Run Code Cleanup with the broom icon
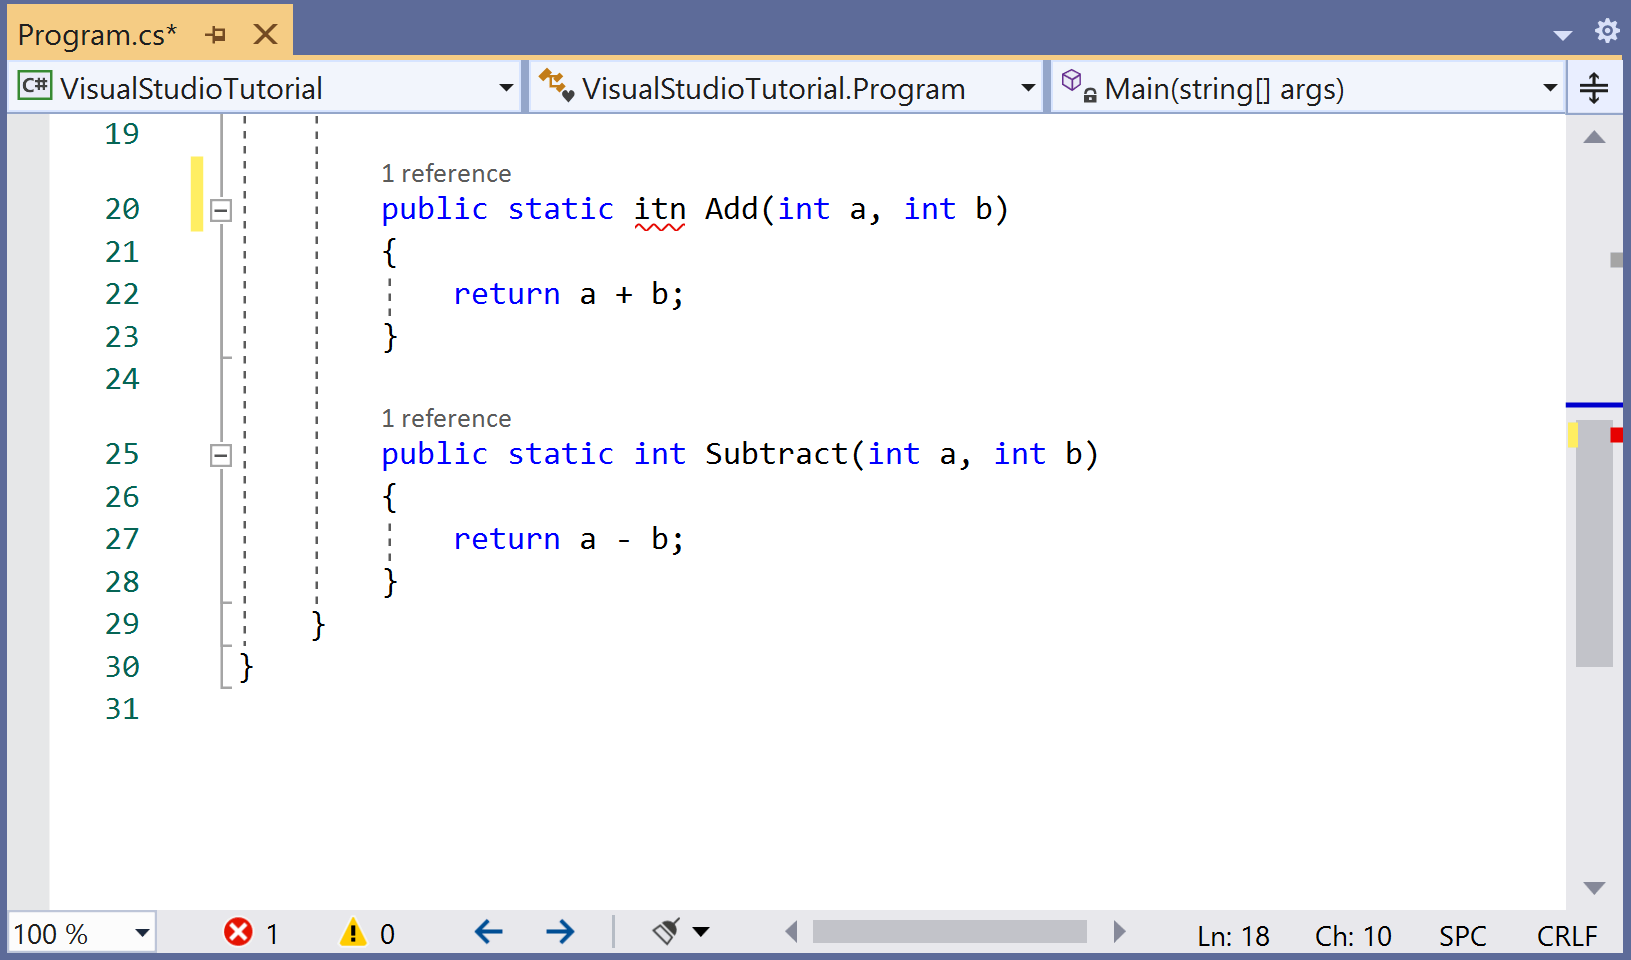1631x960 pixels. [x=666, y=932]
